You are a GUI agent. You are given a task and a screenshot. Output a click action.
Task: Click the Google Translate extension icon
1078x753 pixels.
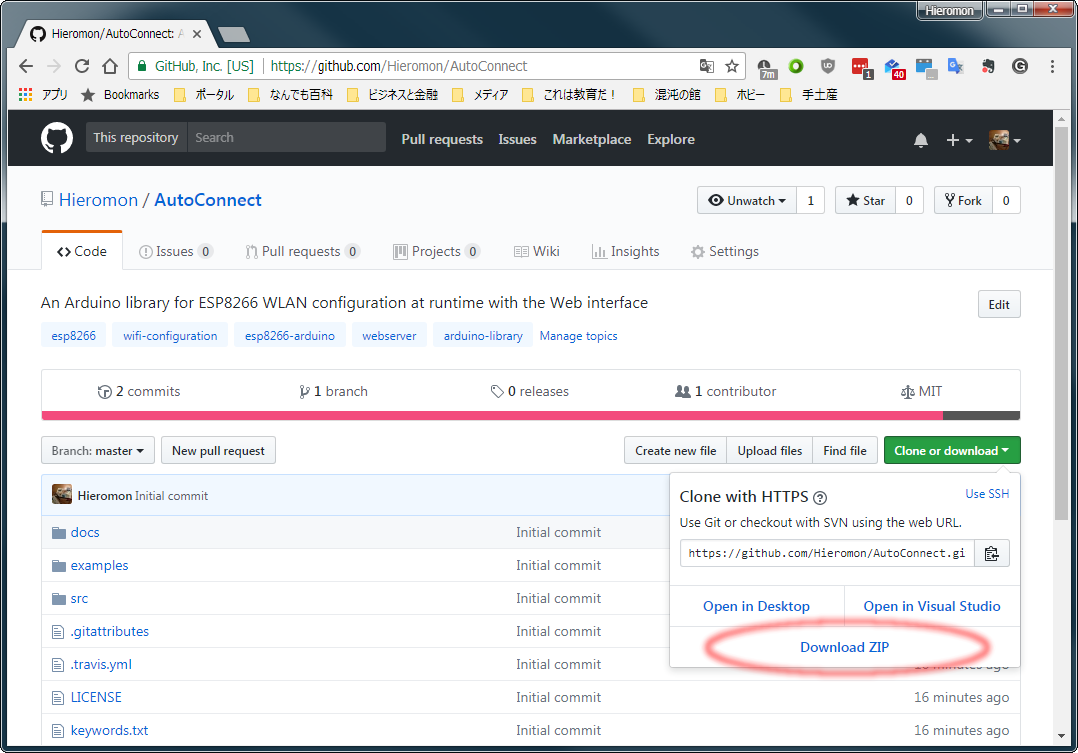956,67
